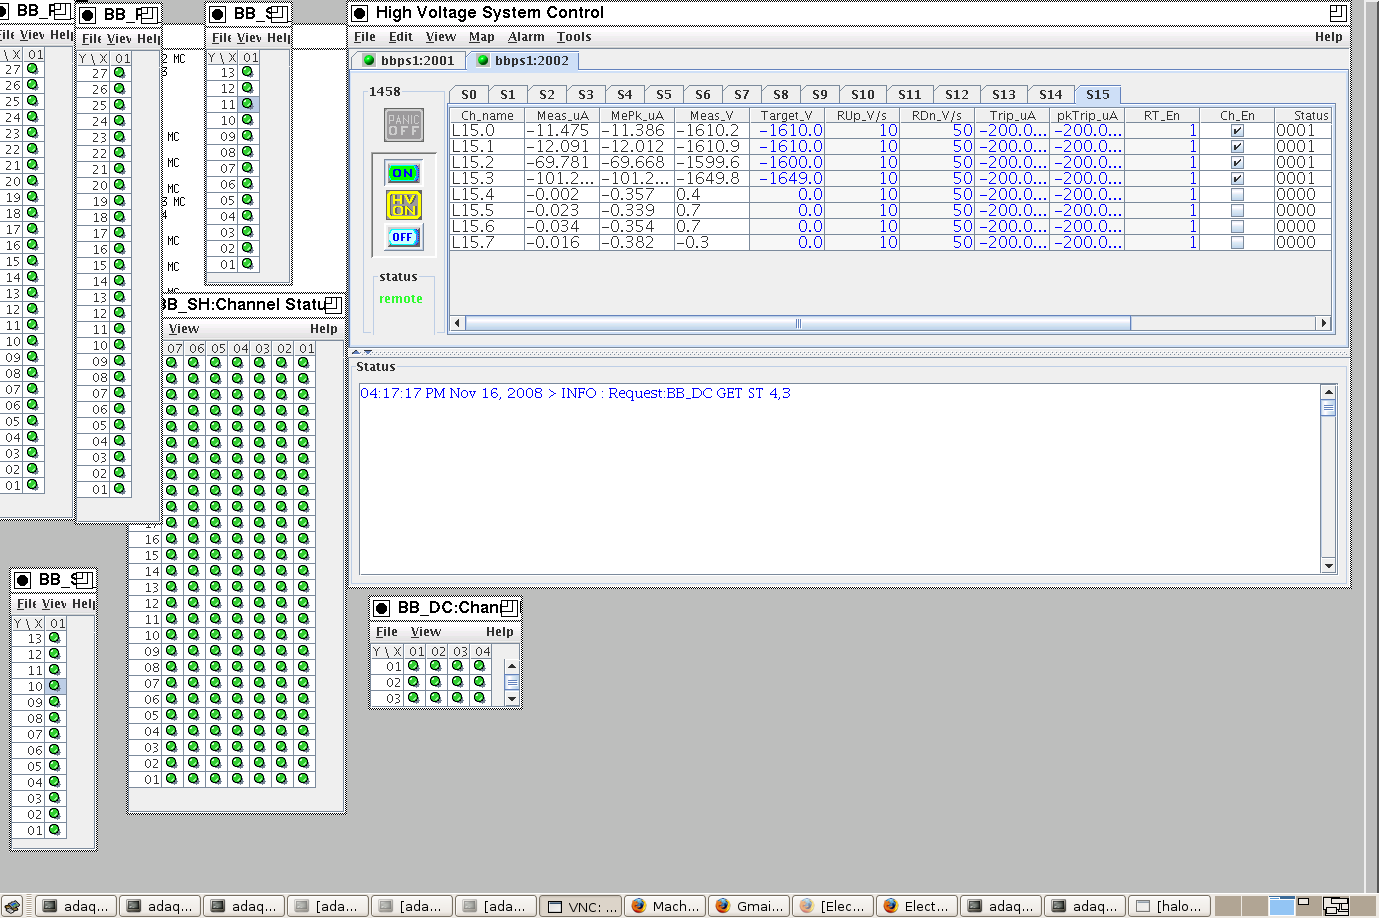This screenshot has height=918, width=1379.
Task: Click BB_DC status LED row 02 column 02
Action: point(435,682)
